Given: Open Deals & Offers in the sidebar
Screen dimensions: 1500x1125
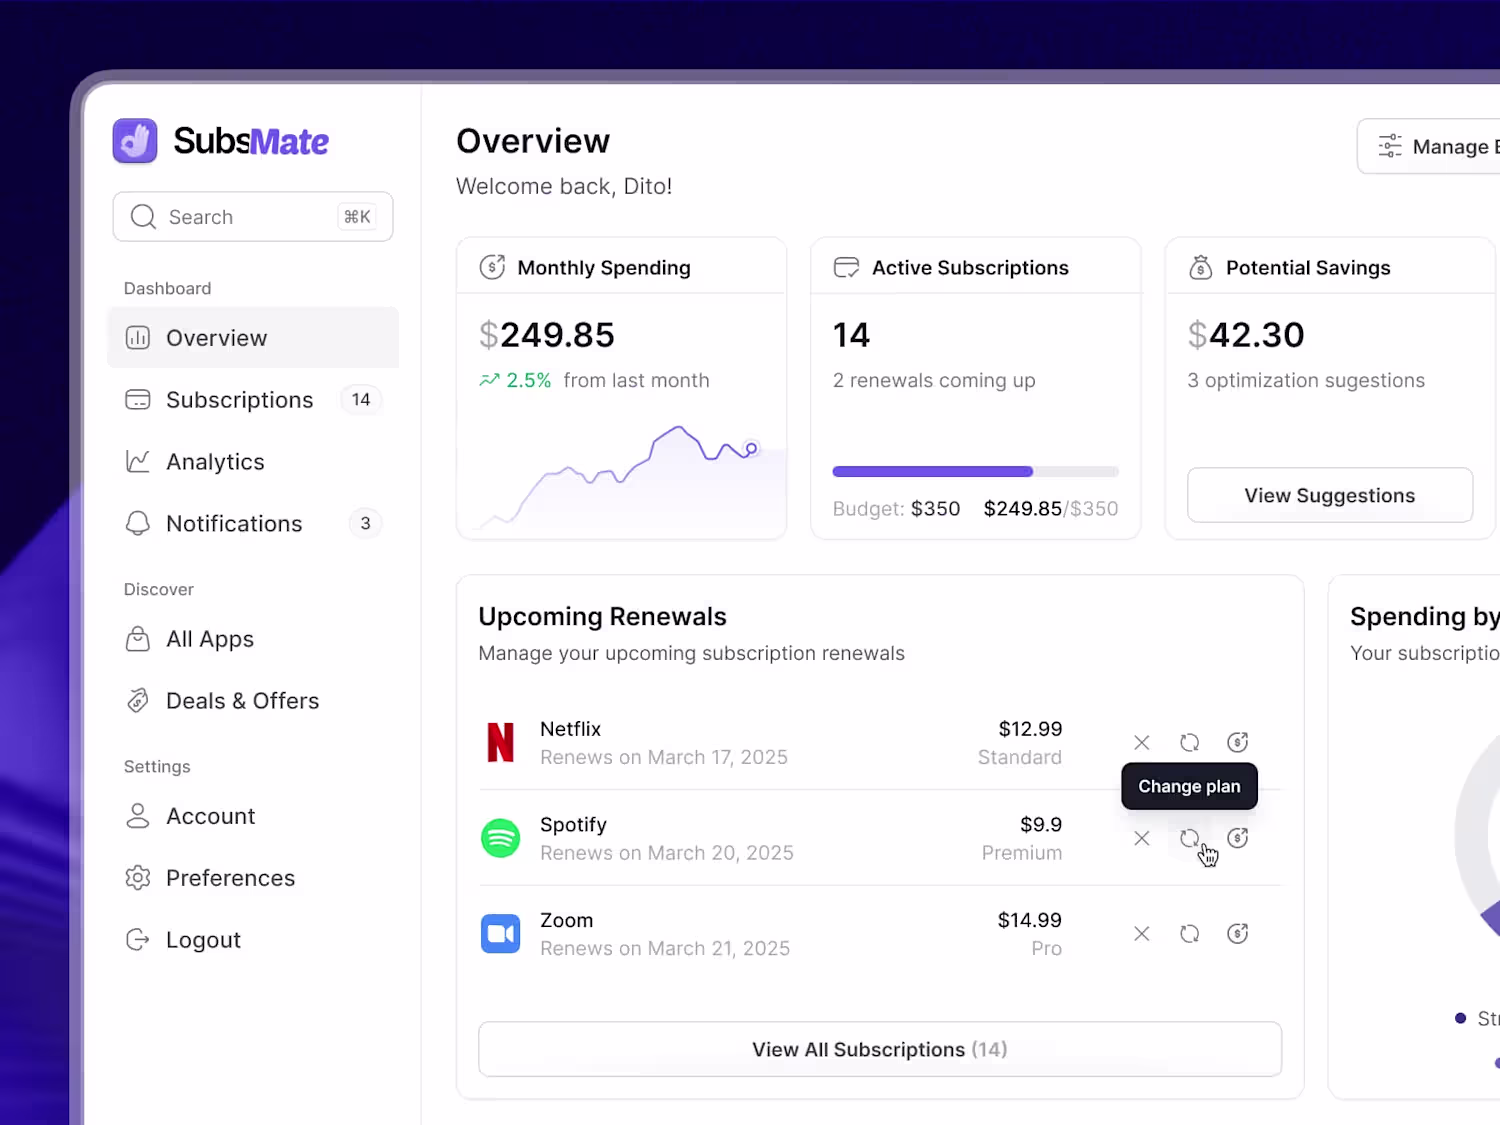Looking at the screenshot, I should click(x=253, y=701).
